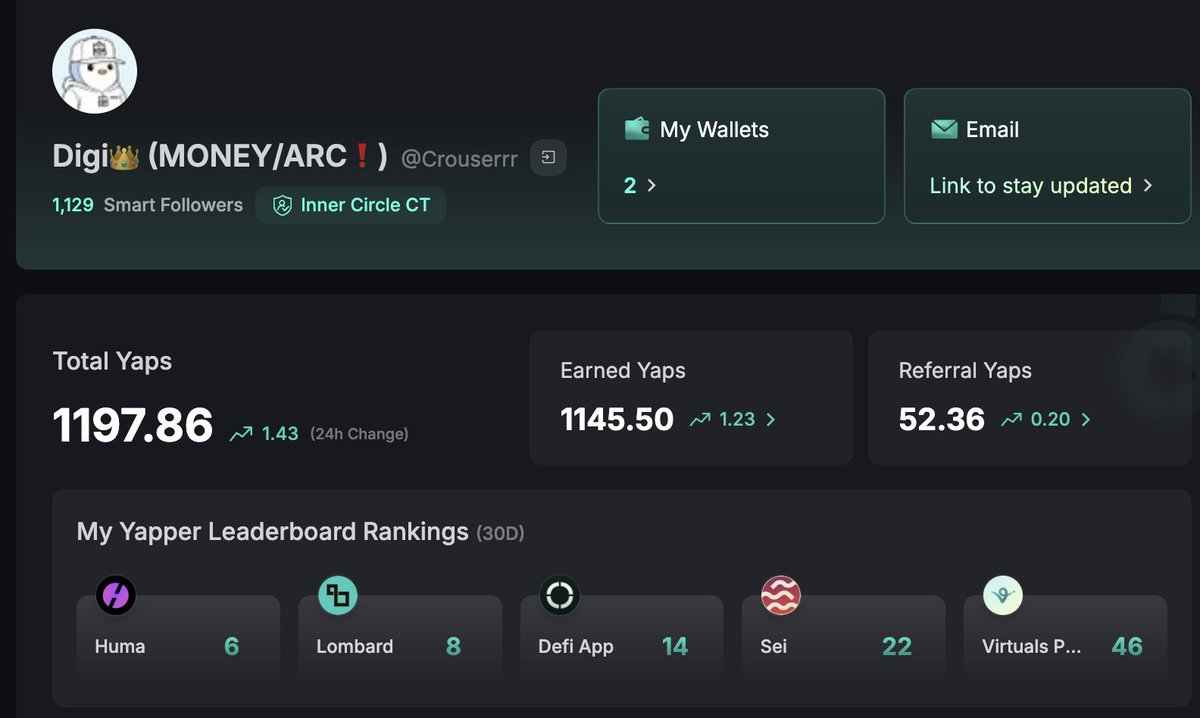Click the @Crouserrr handle
1200x718 pixels.
[x=459, y=158]
